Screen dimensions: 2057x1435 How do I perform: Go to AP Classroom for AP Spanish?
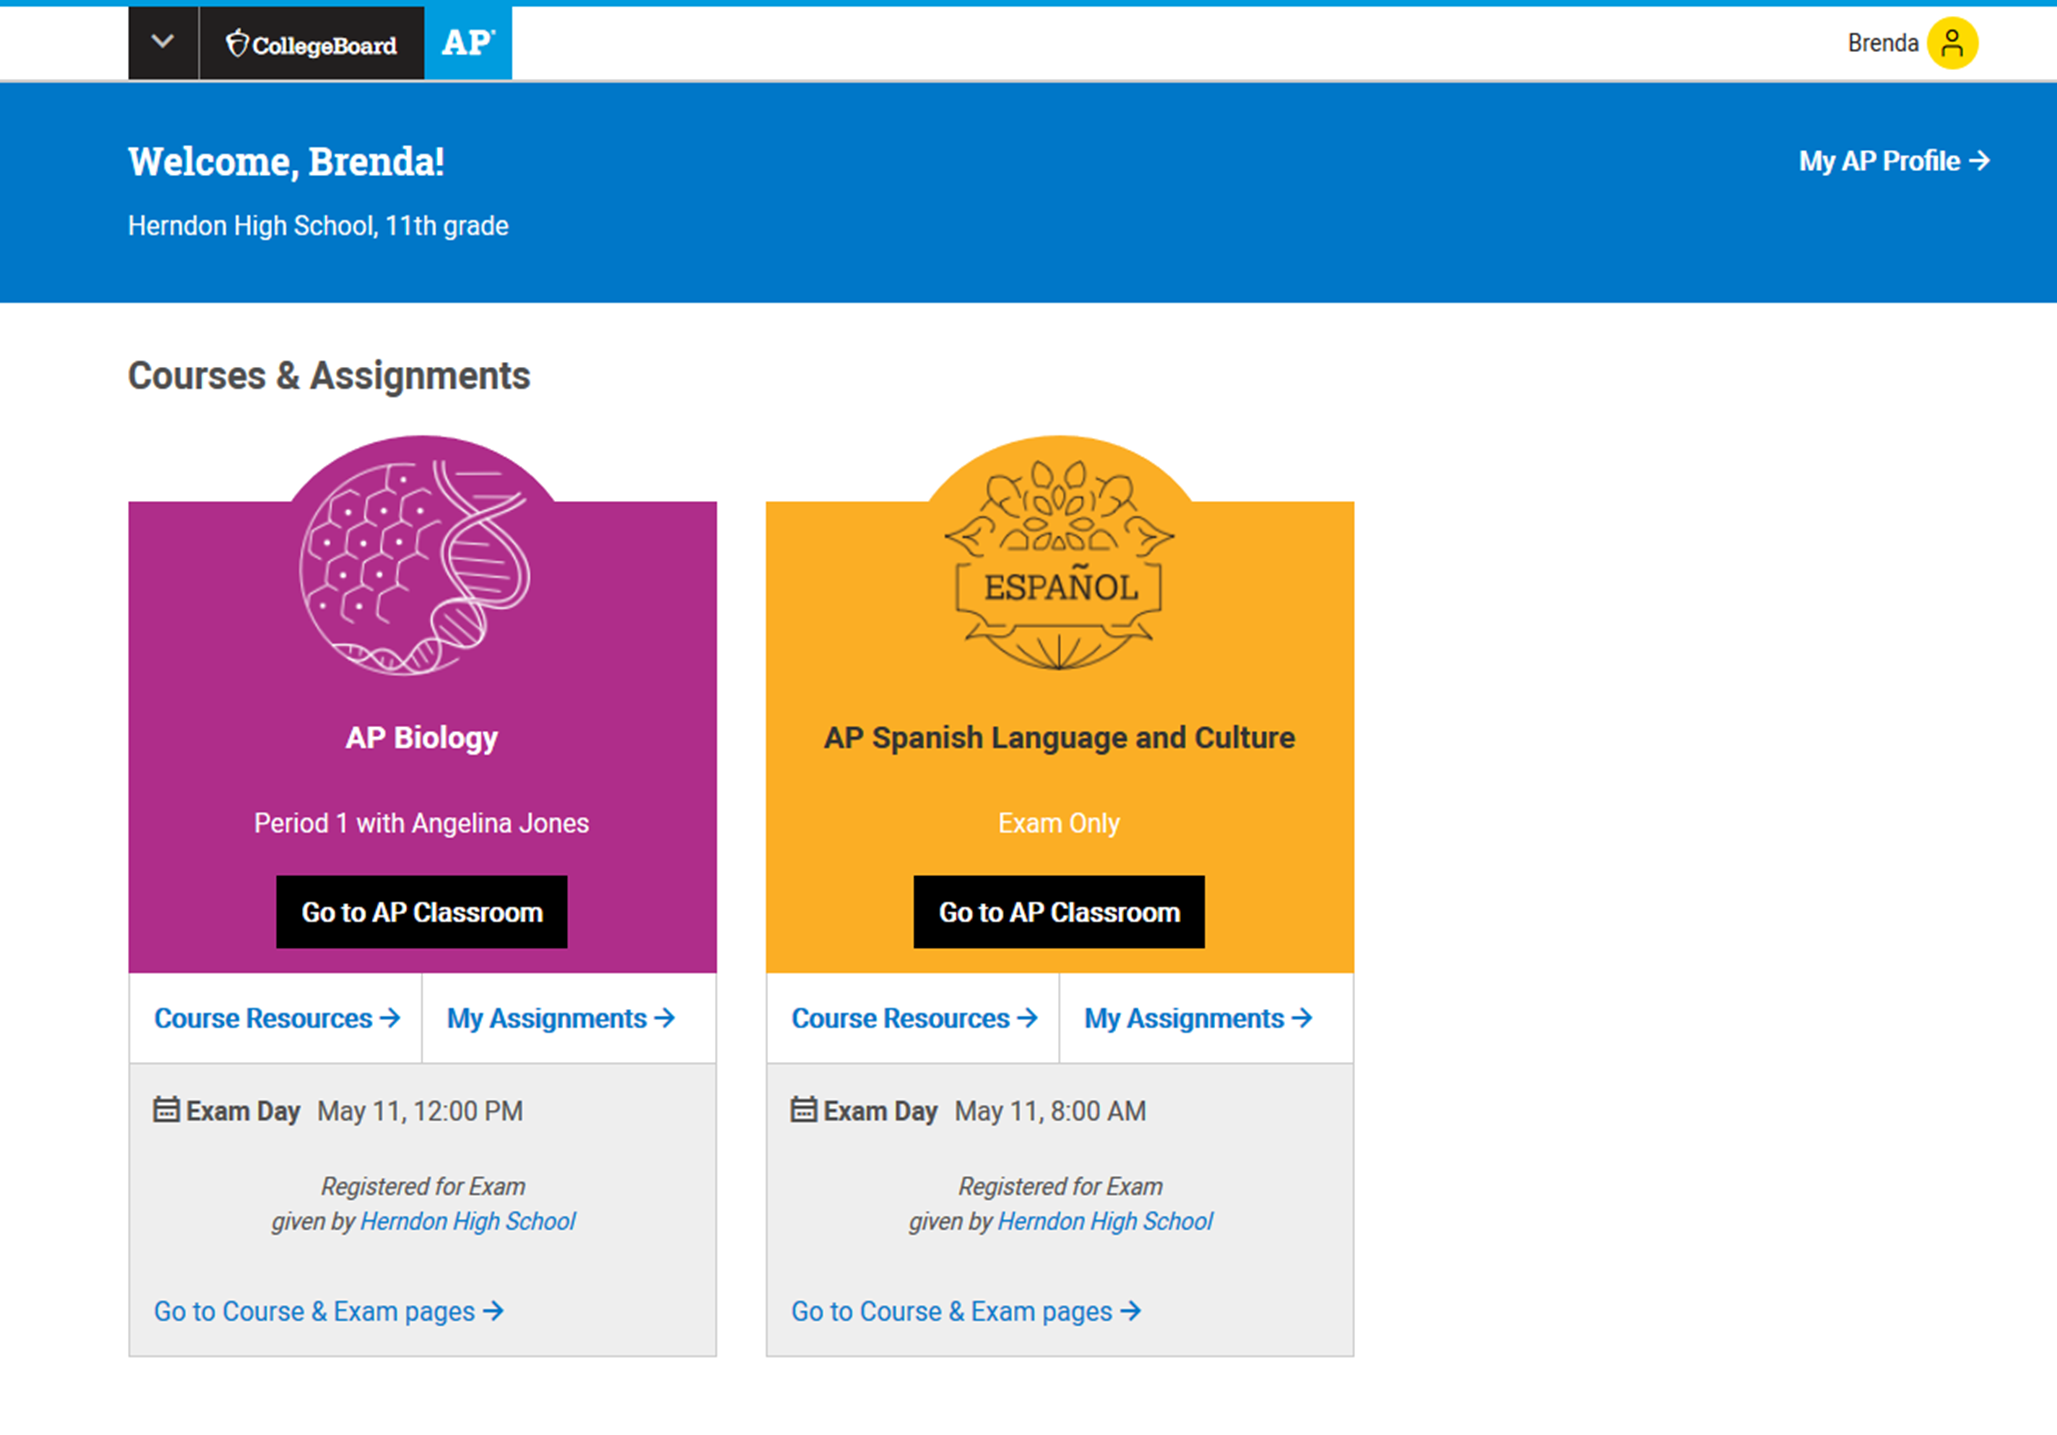tap(1059, 912)
